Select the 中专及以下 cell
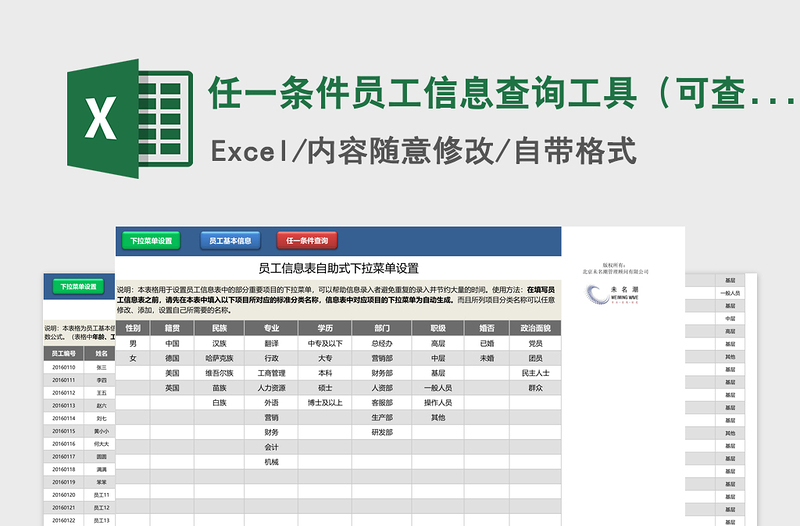Image resolution: width=800 pixels, height=526 pixels. pos(325,343)
